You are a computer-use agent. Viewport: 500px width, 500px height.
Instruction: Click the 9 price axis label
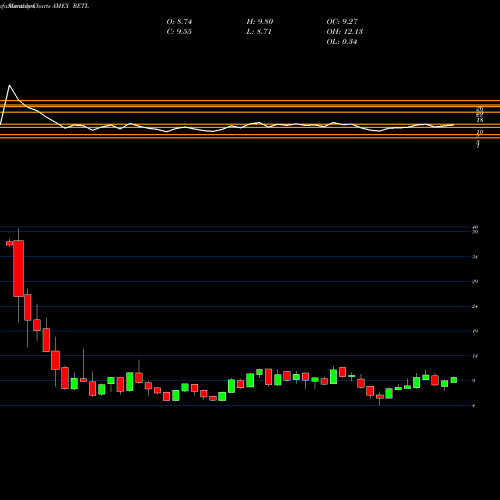point(474,381)
